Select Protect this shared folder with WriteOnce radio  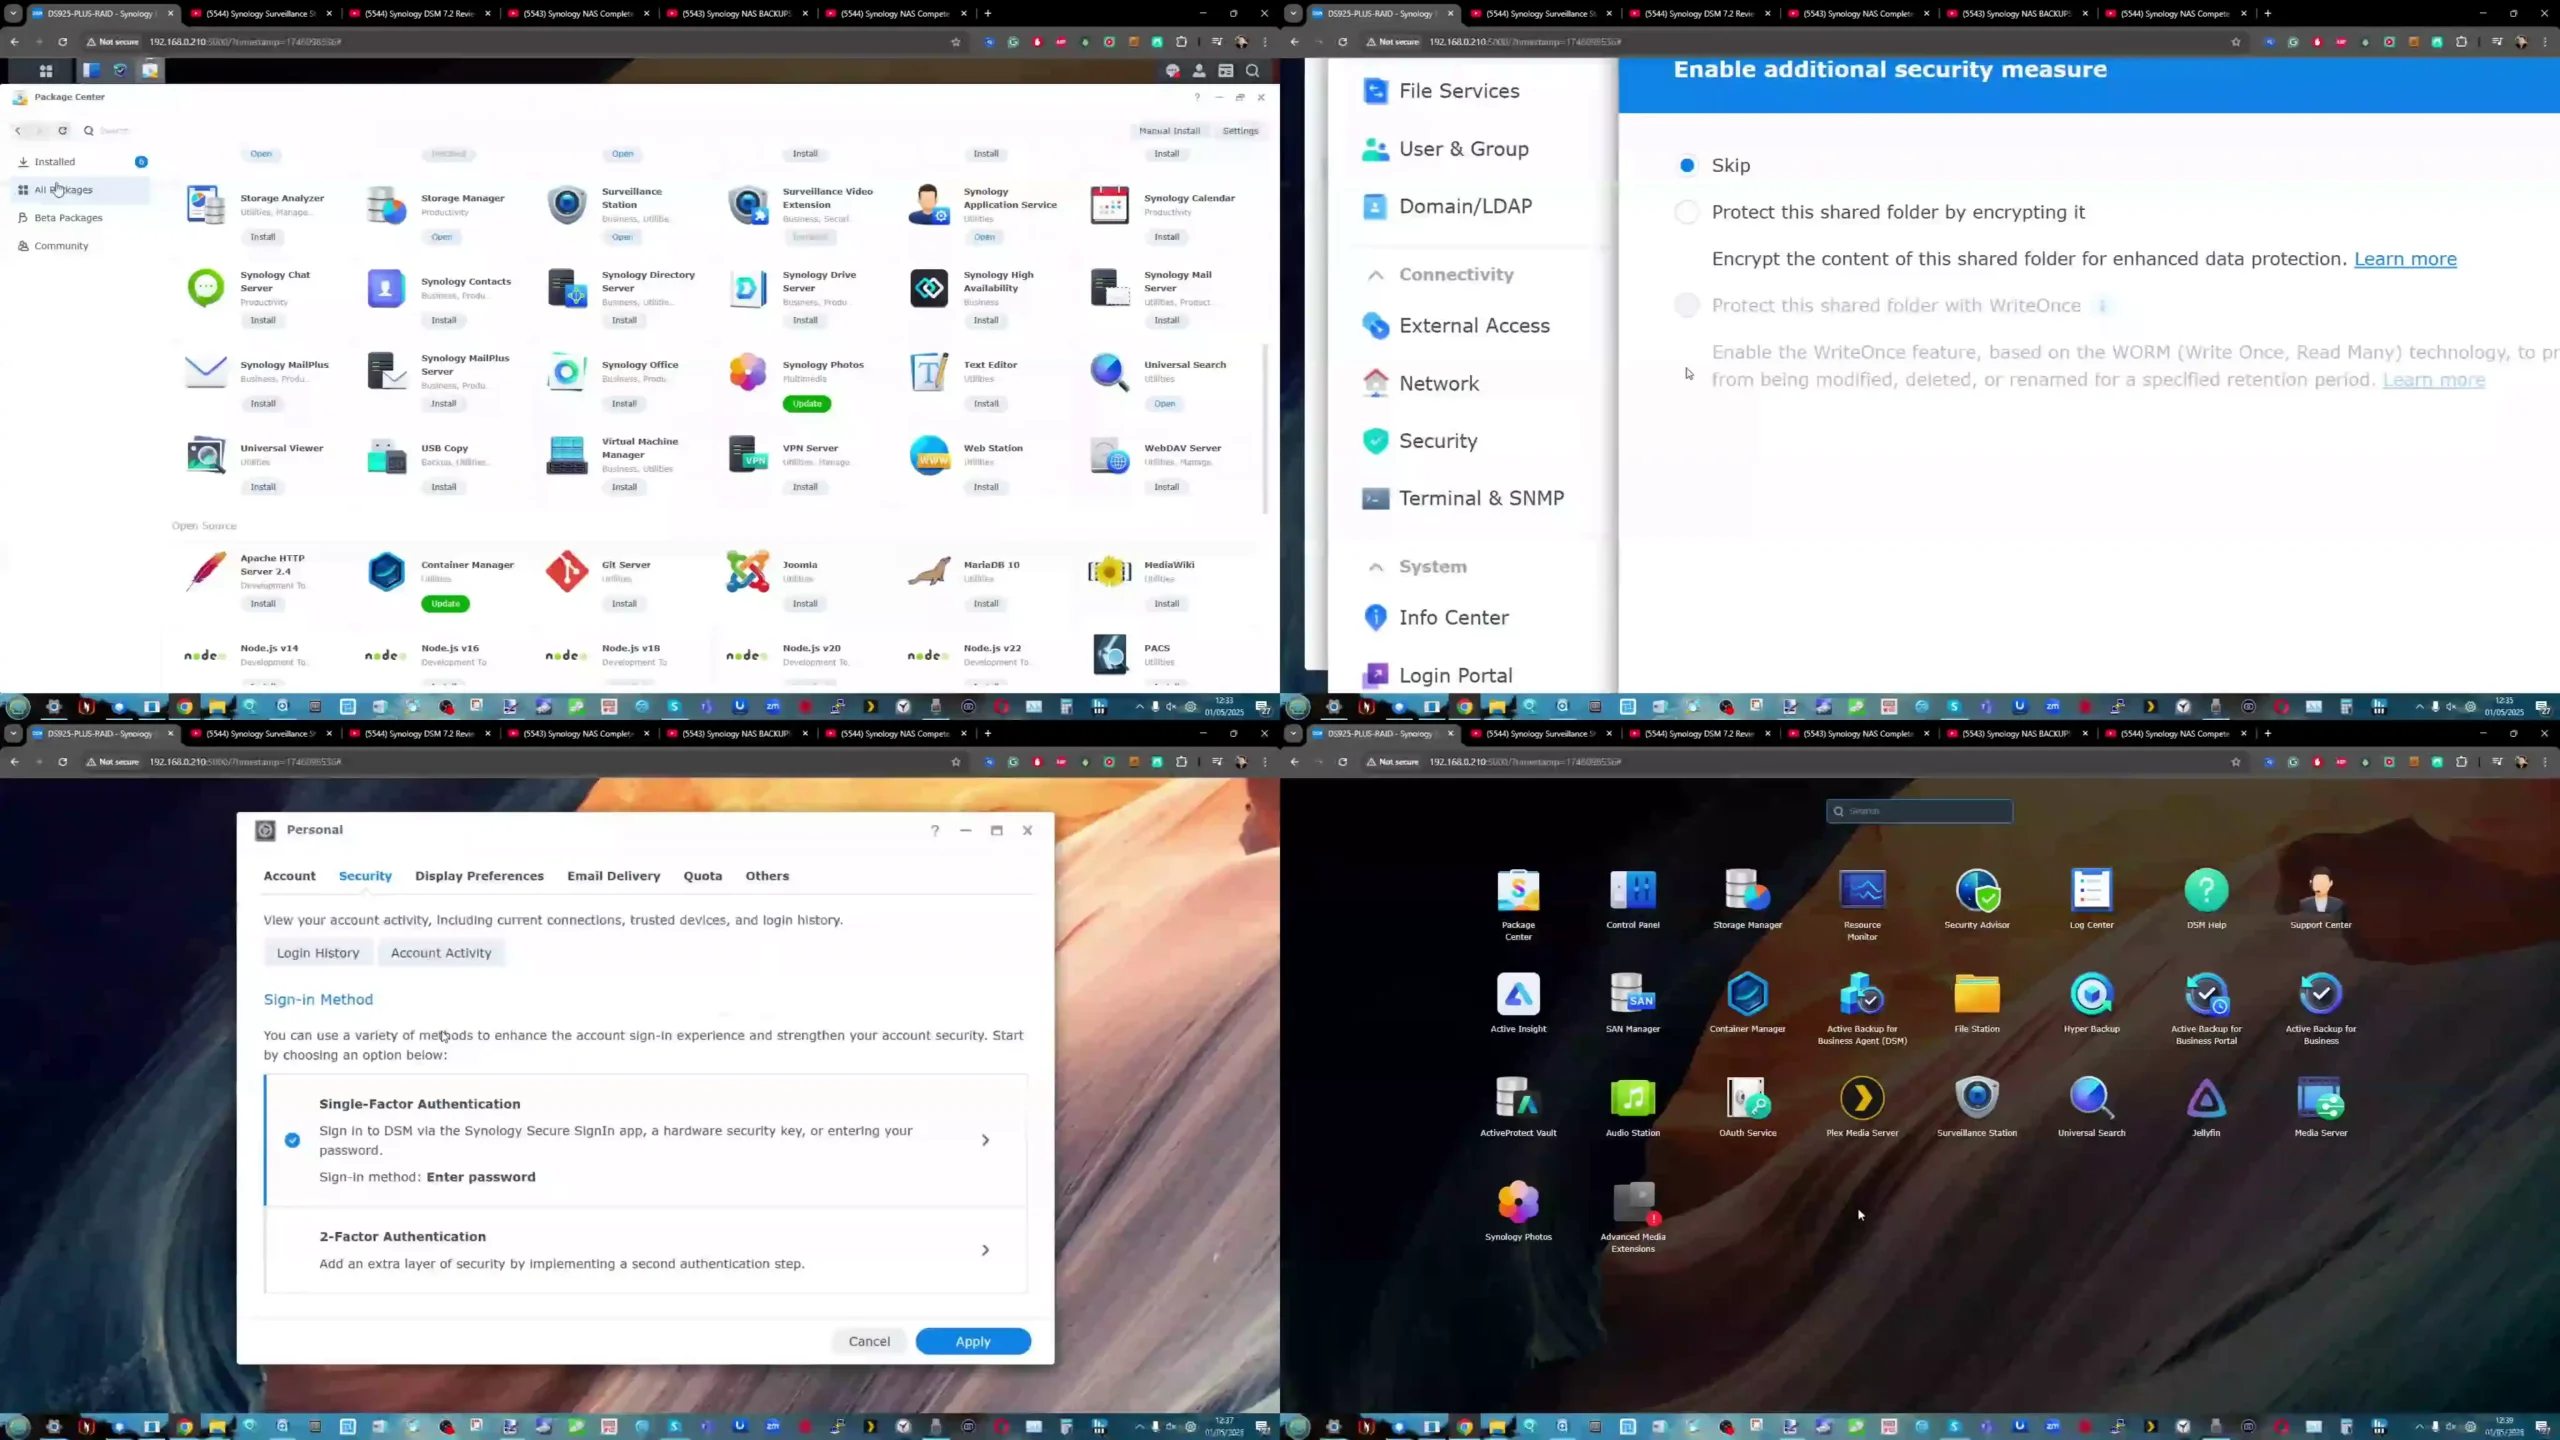click(x=1687, y=305)
